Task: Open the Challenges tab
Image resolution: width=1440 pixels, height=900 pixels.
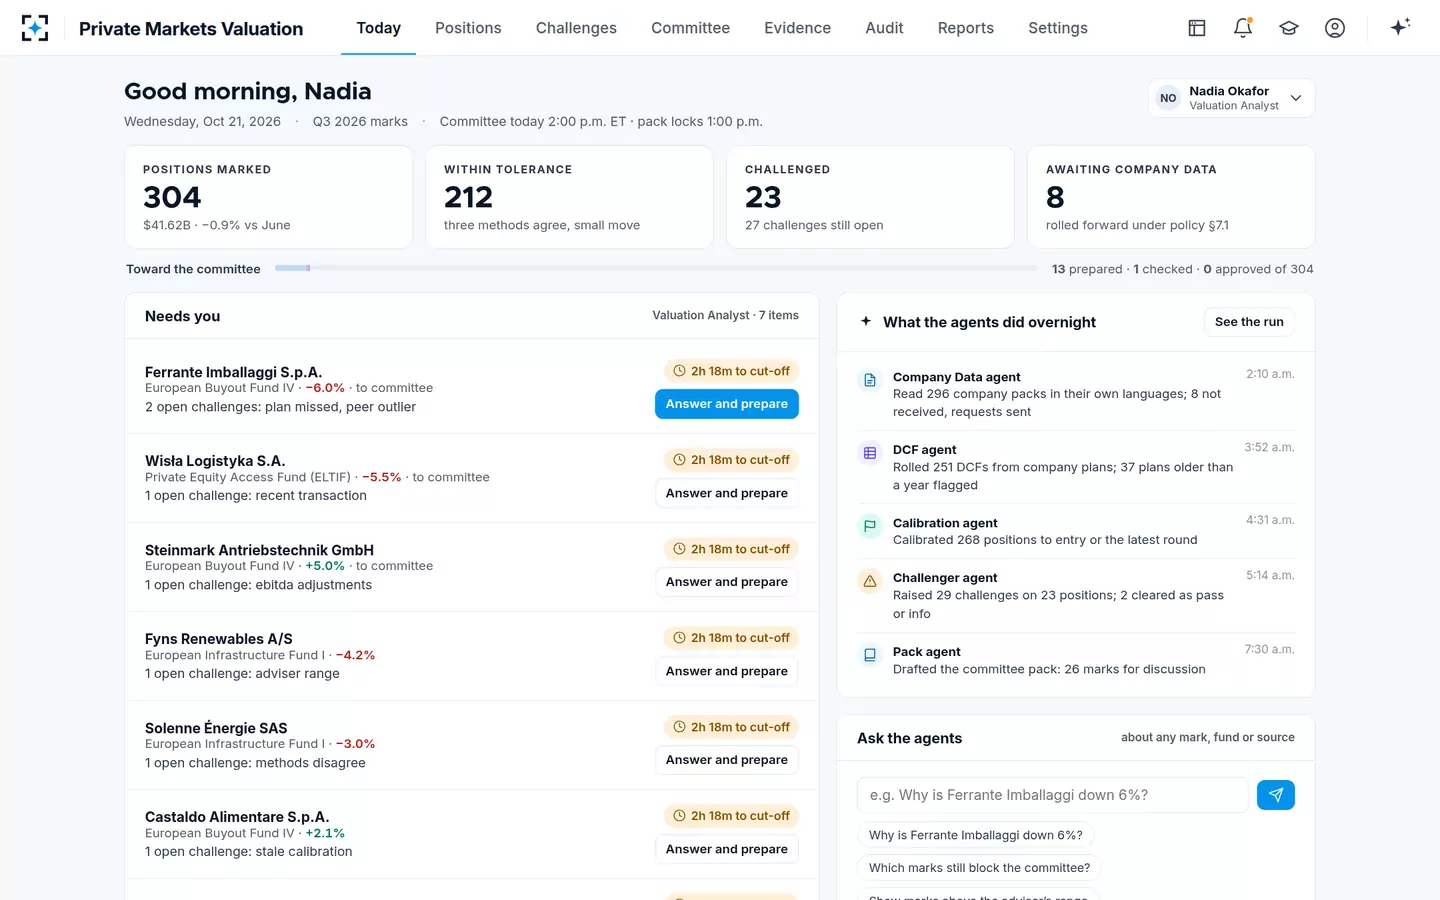Action: [576, 28]
